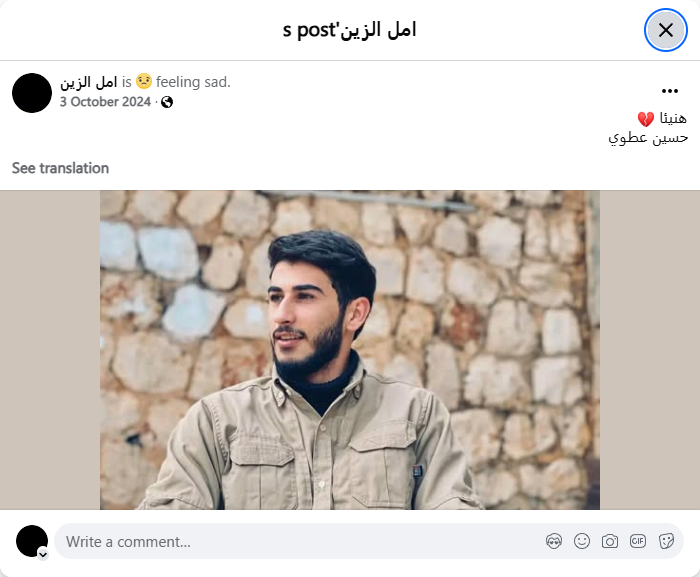The image size is (700, 577).
Task: Open the post author's profile picture
Action: coord(32,93)
